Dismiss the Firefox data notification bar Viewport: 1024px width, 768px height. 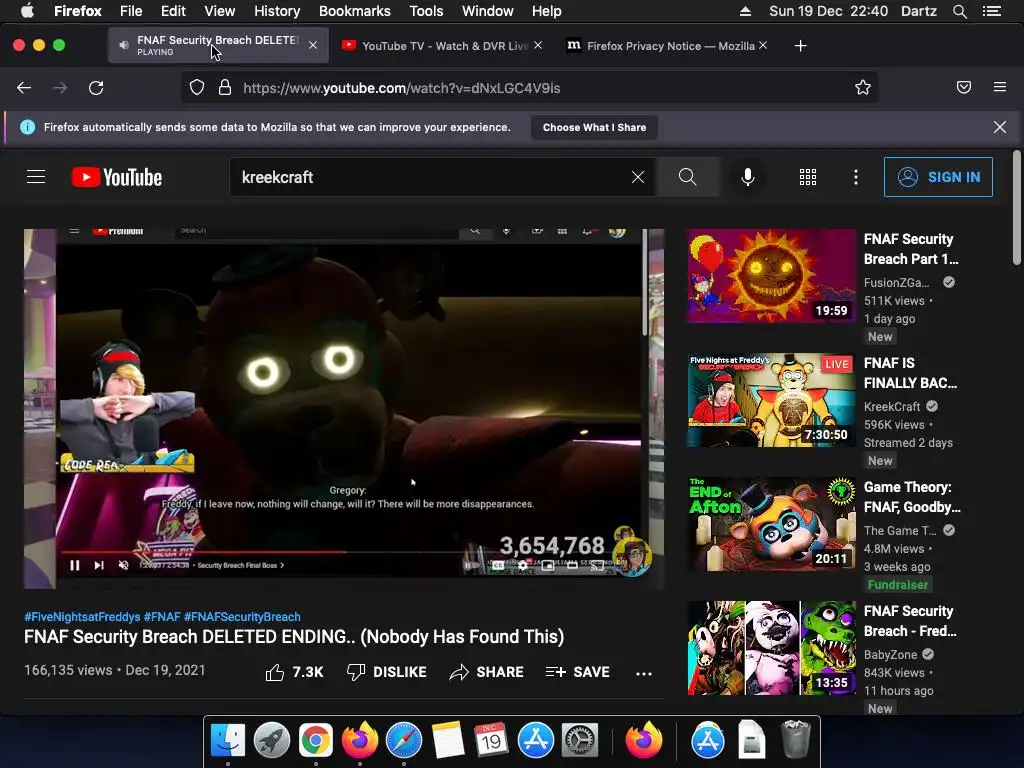point(1000,127)
